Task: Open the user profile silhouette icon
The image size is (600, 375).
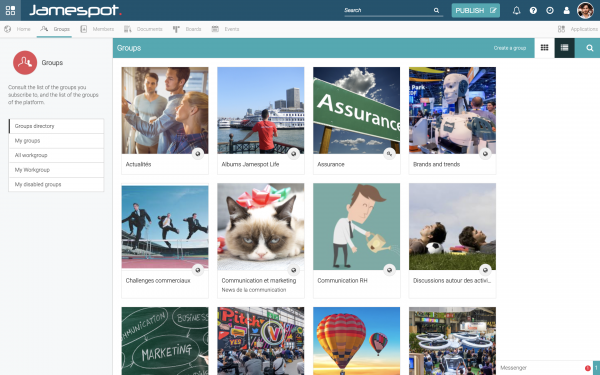Action: coord(566,10)
